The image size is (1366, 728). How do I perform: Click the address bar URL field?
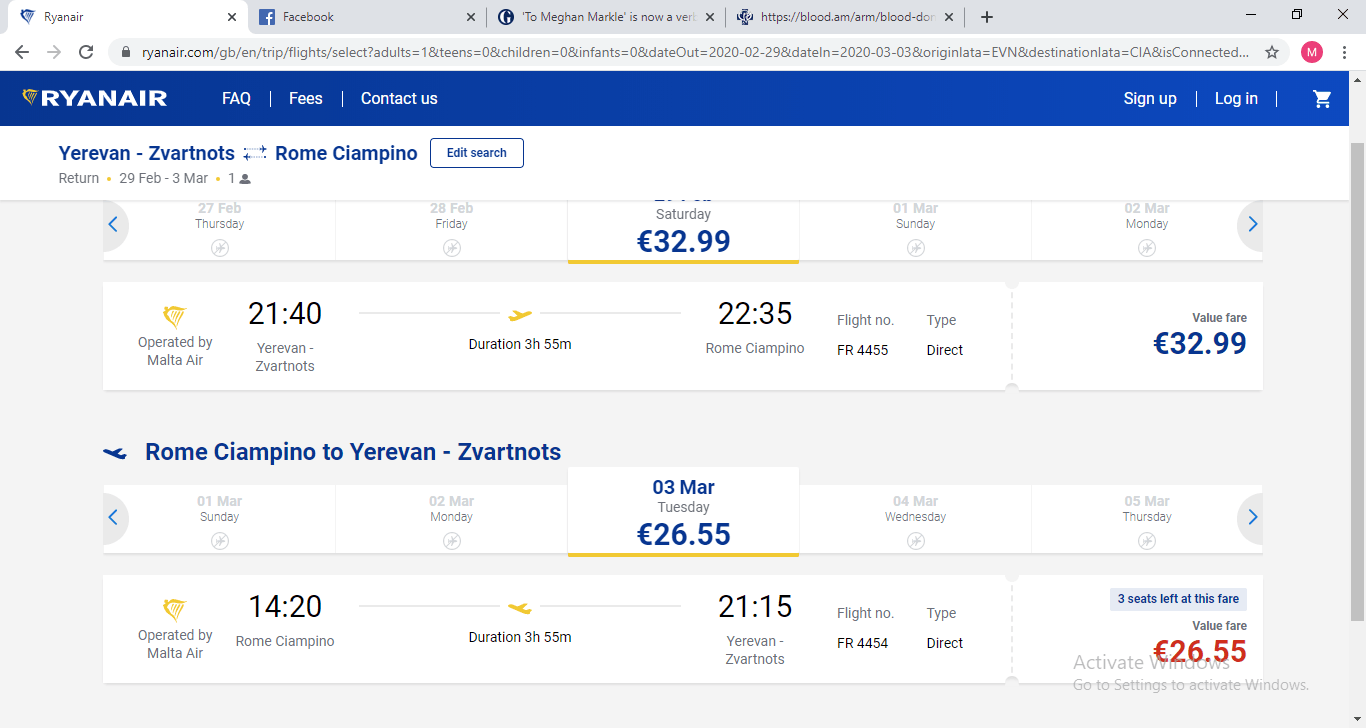click(x=690, y=52)
